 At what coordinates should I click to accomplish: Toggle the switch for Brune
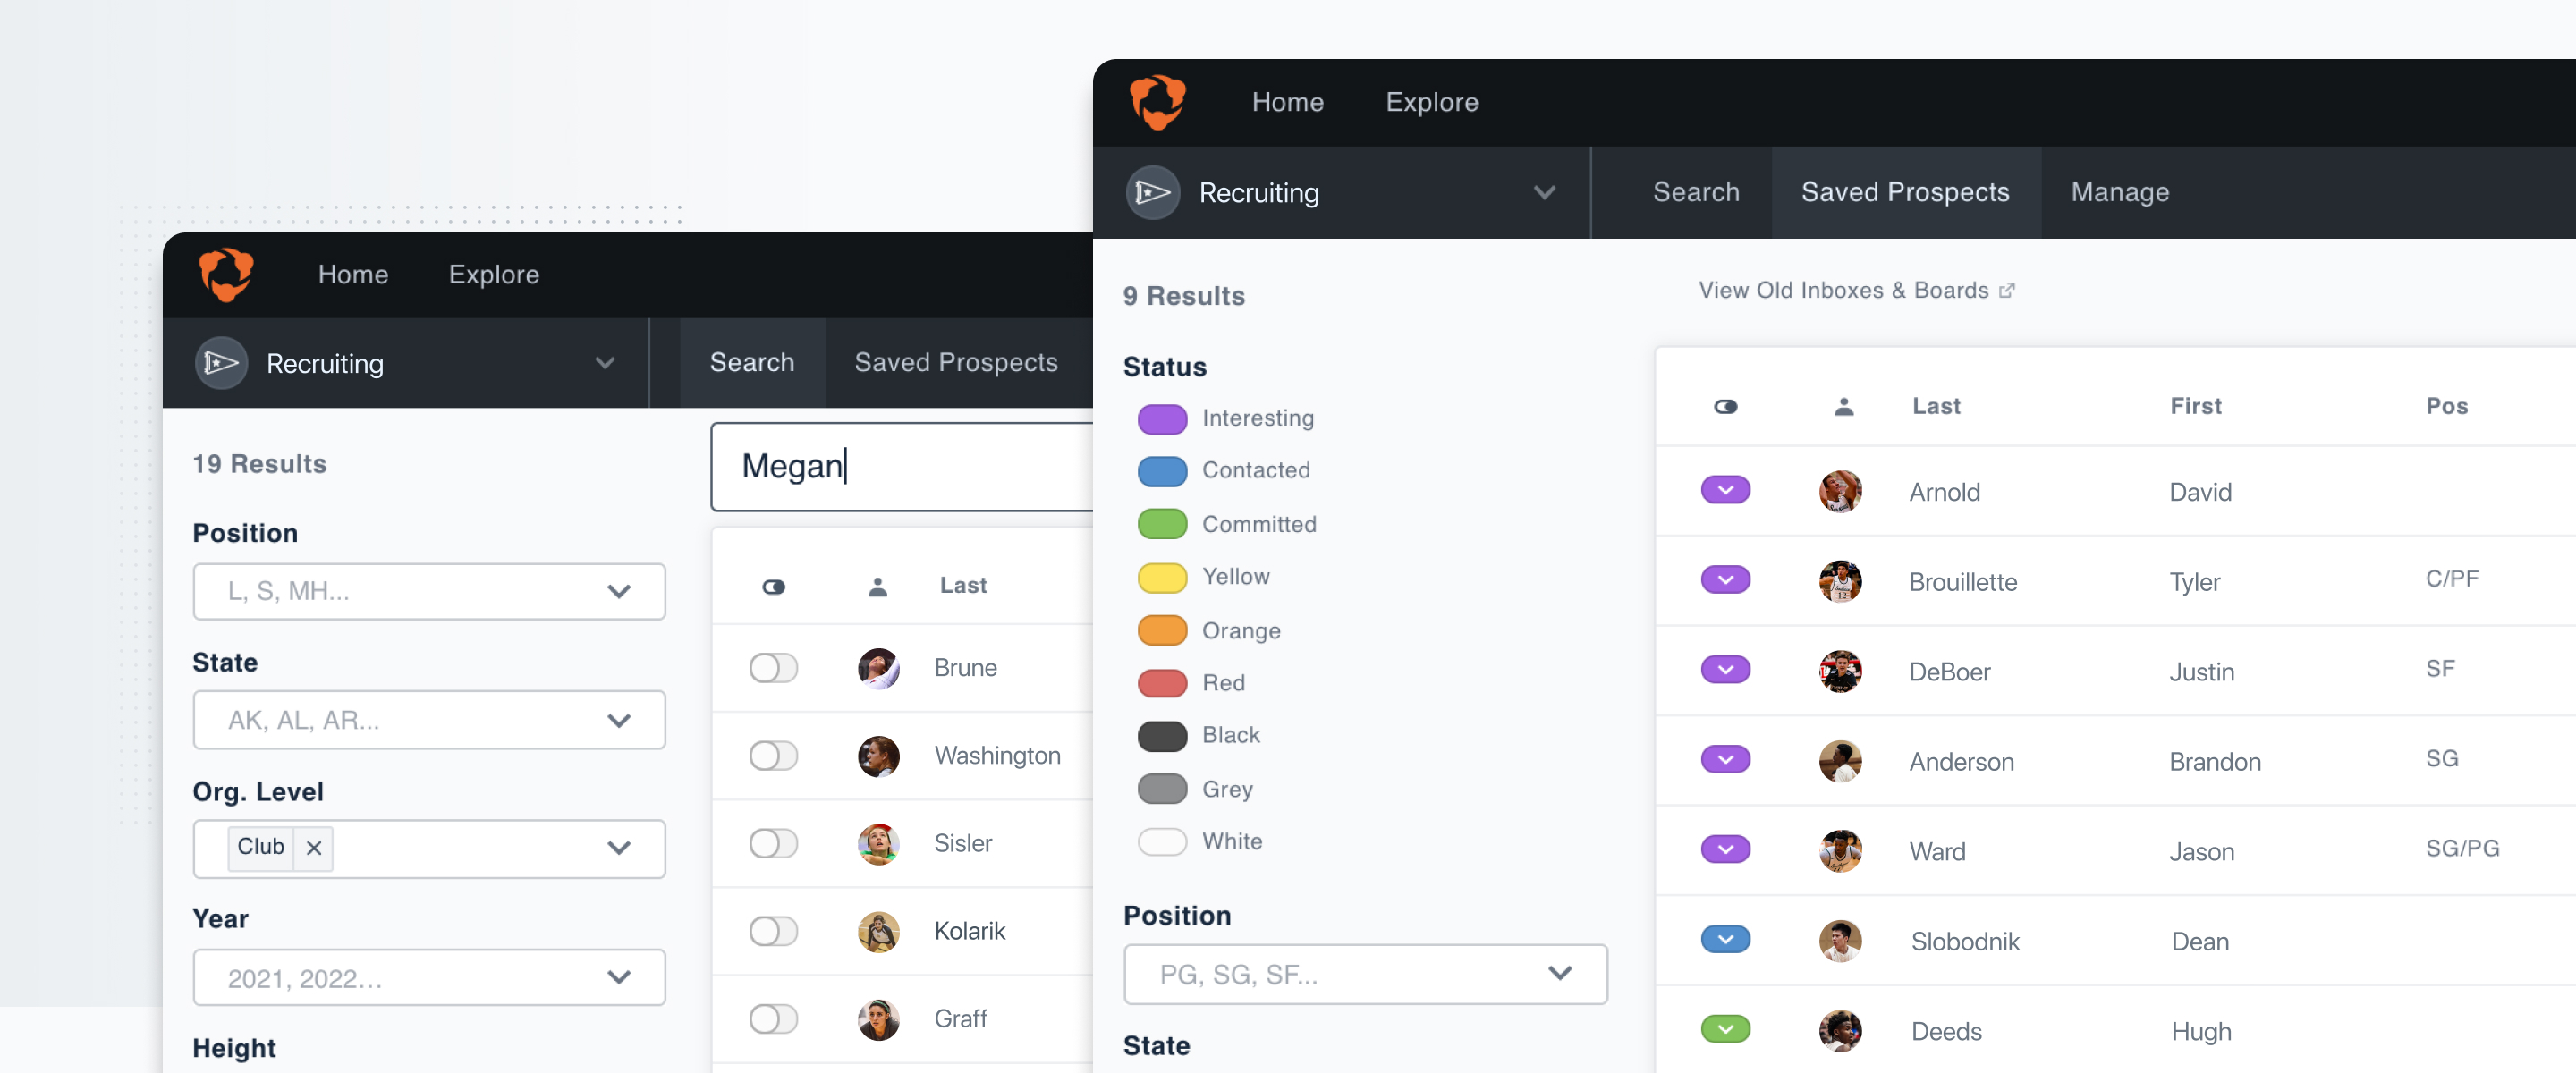pyautogui.click(x=773, y=667)
